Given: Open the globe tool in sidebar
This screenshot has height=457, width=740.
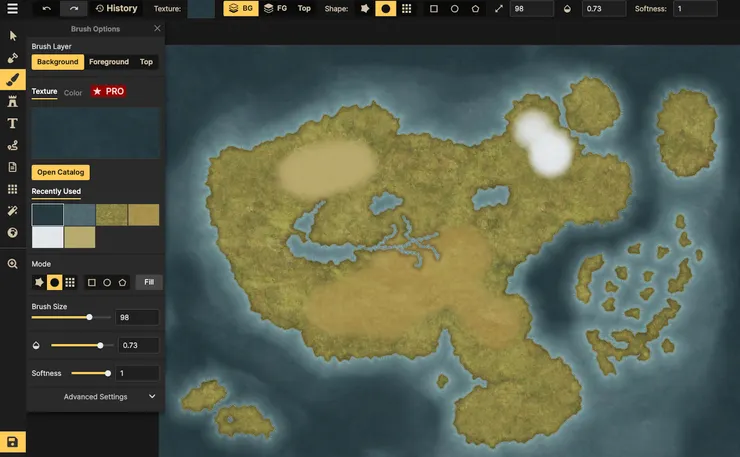Looking at the screenshot, I should [13, 233].
